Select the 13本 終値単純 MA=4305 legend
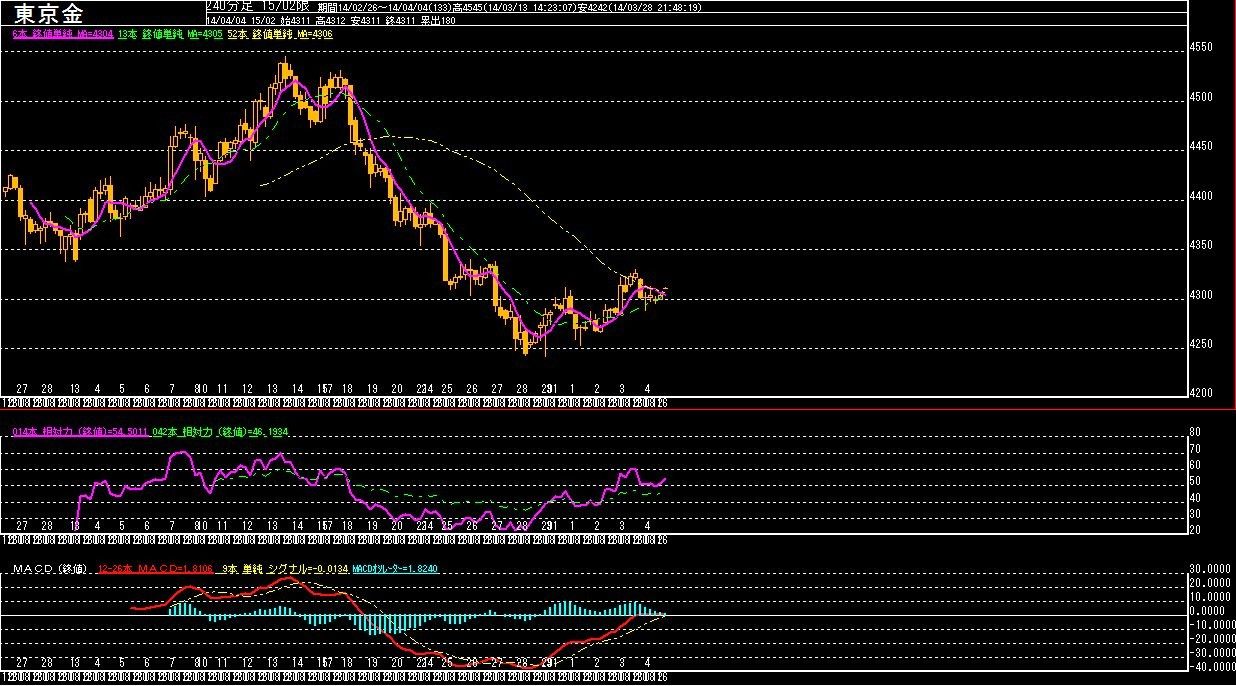Image resolution: width=1236 pixels, height=686 pixels. (168, 34)
